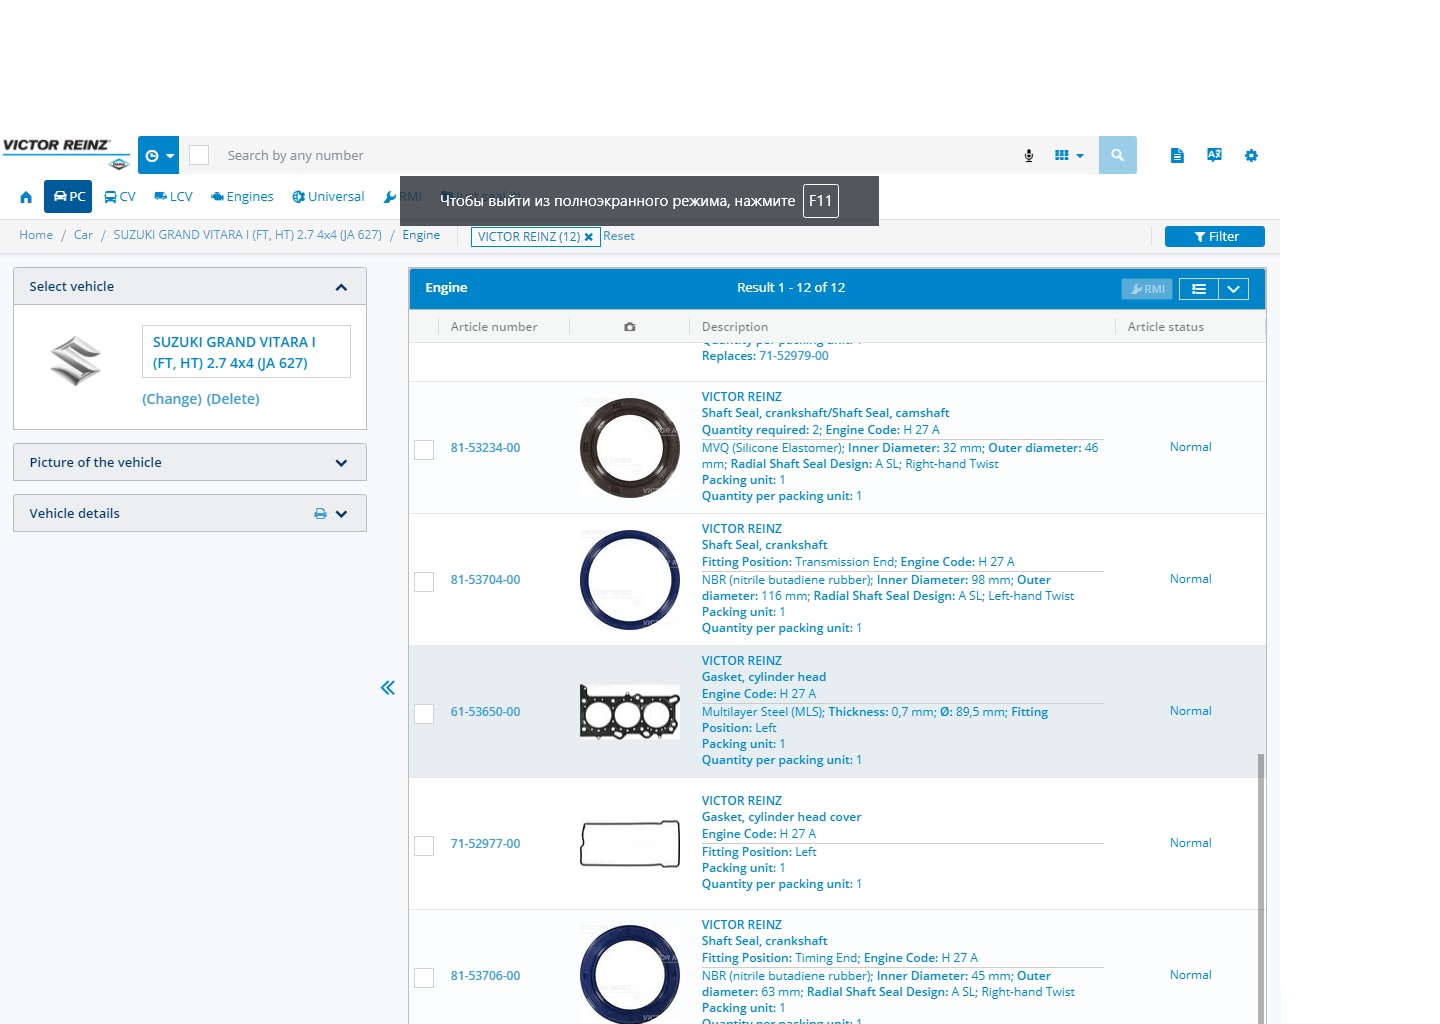The width and height of the screenshot is (1440, 1024).
Task: Collapse the left sidebar with the double arrow
Action: tap(388, 687)
